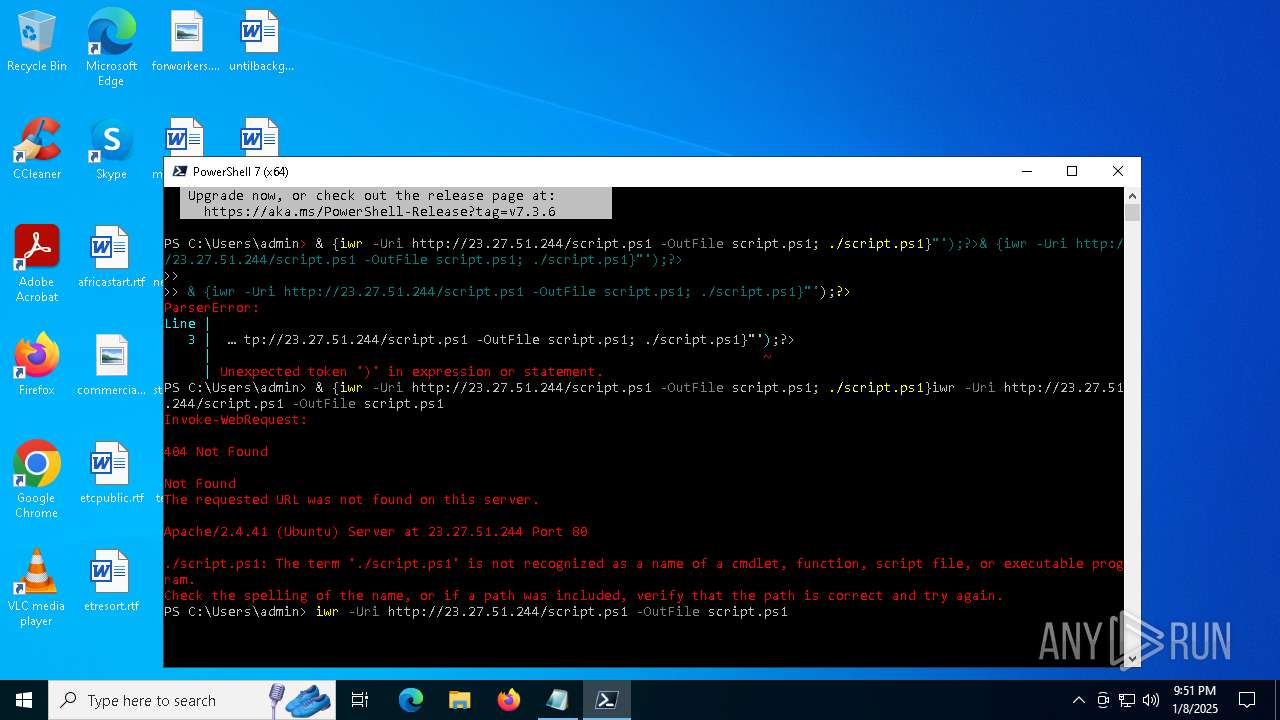This screenshot has width=1280, height=720.
Task: Launch the Google Chrome desktop shortcut
Action: tap(37, 480)
